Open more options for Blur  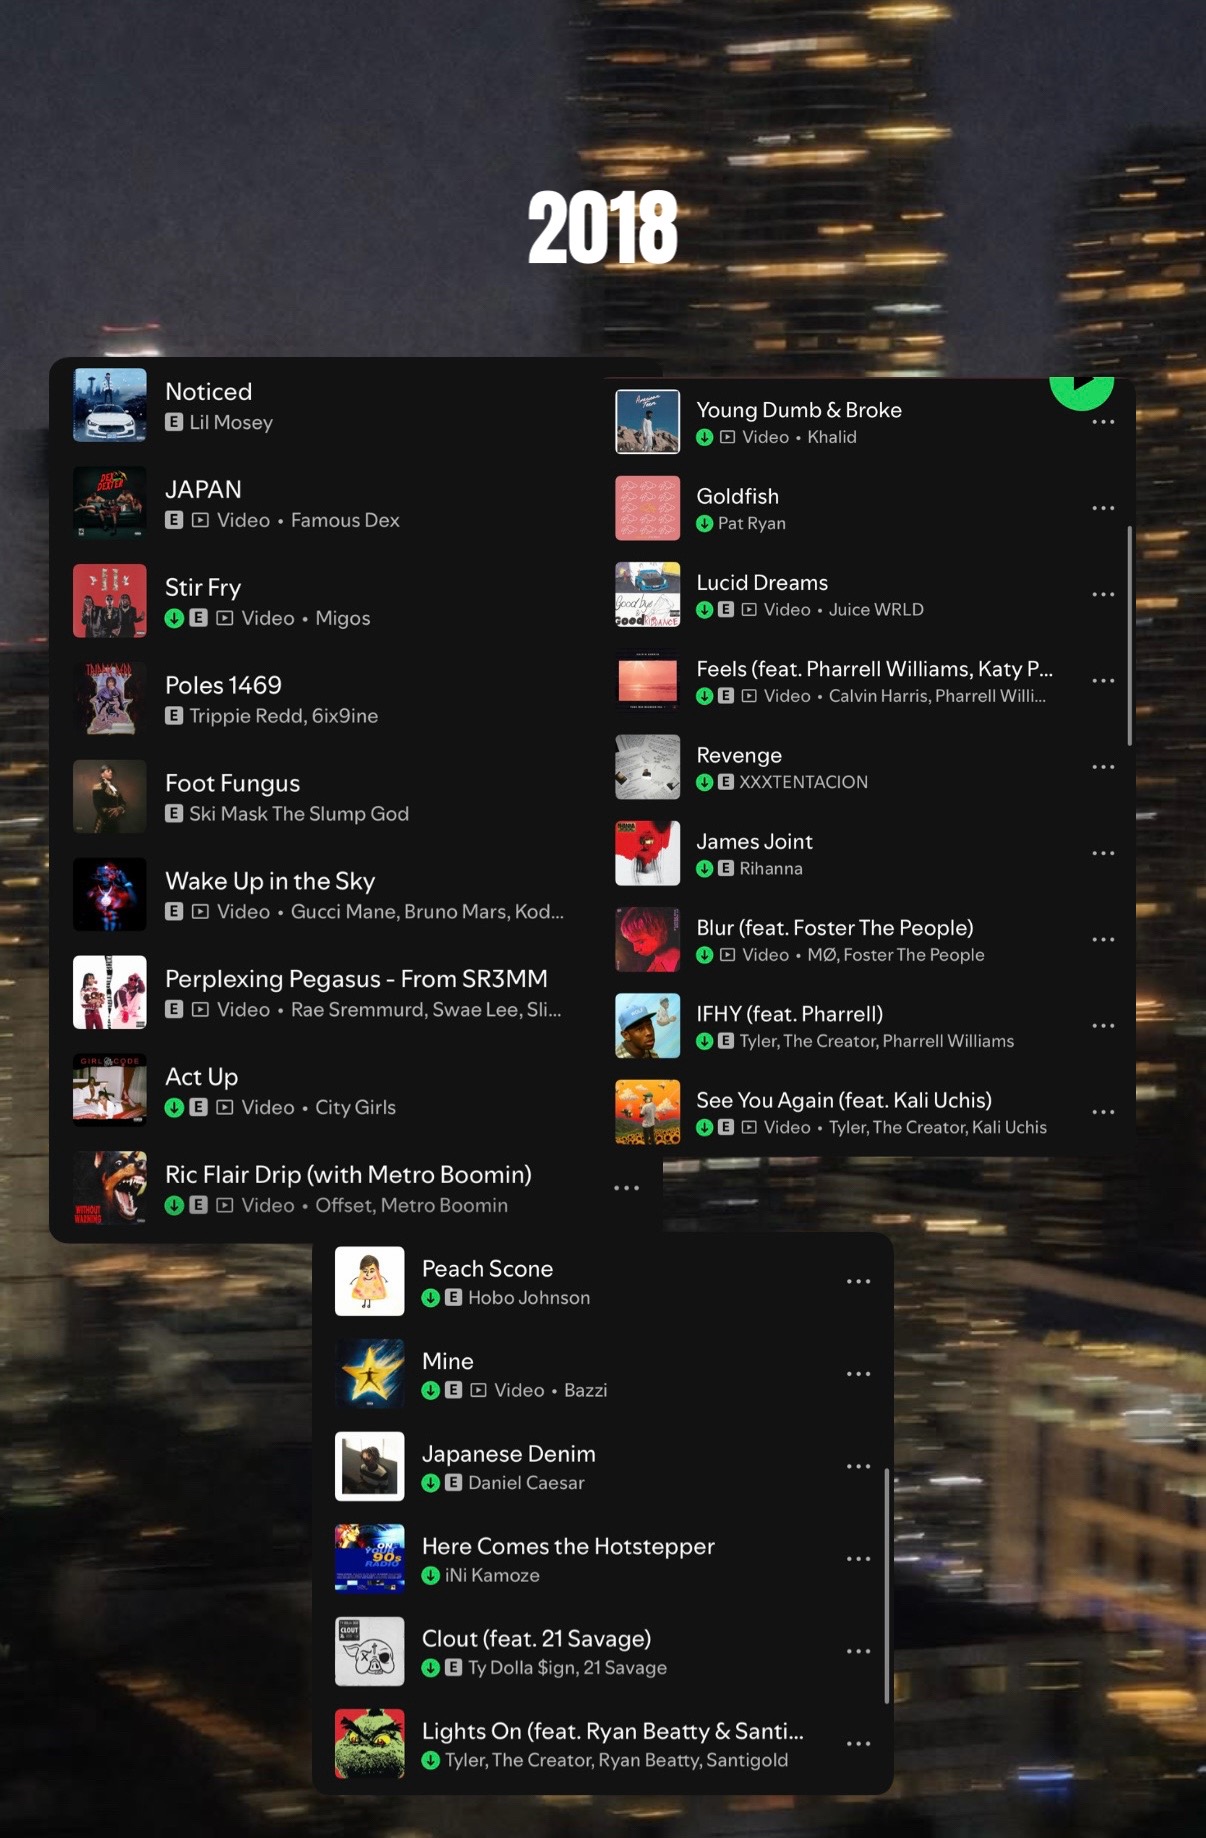(x=1103, y=940)
